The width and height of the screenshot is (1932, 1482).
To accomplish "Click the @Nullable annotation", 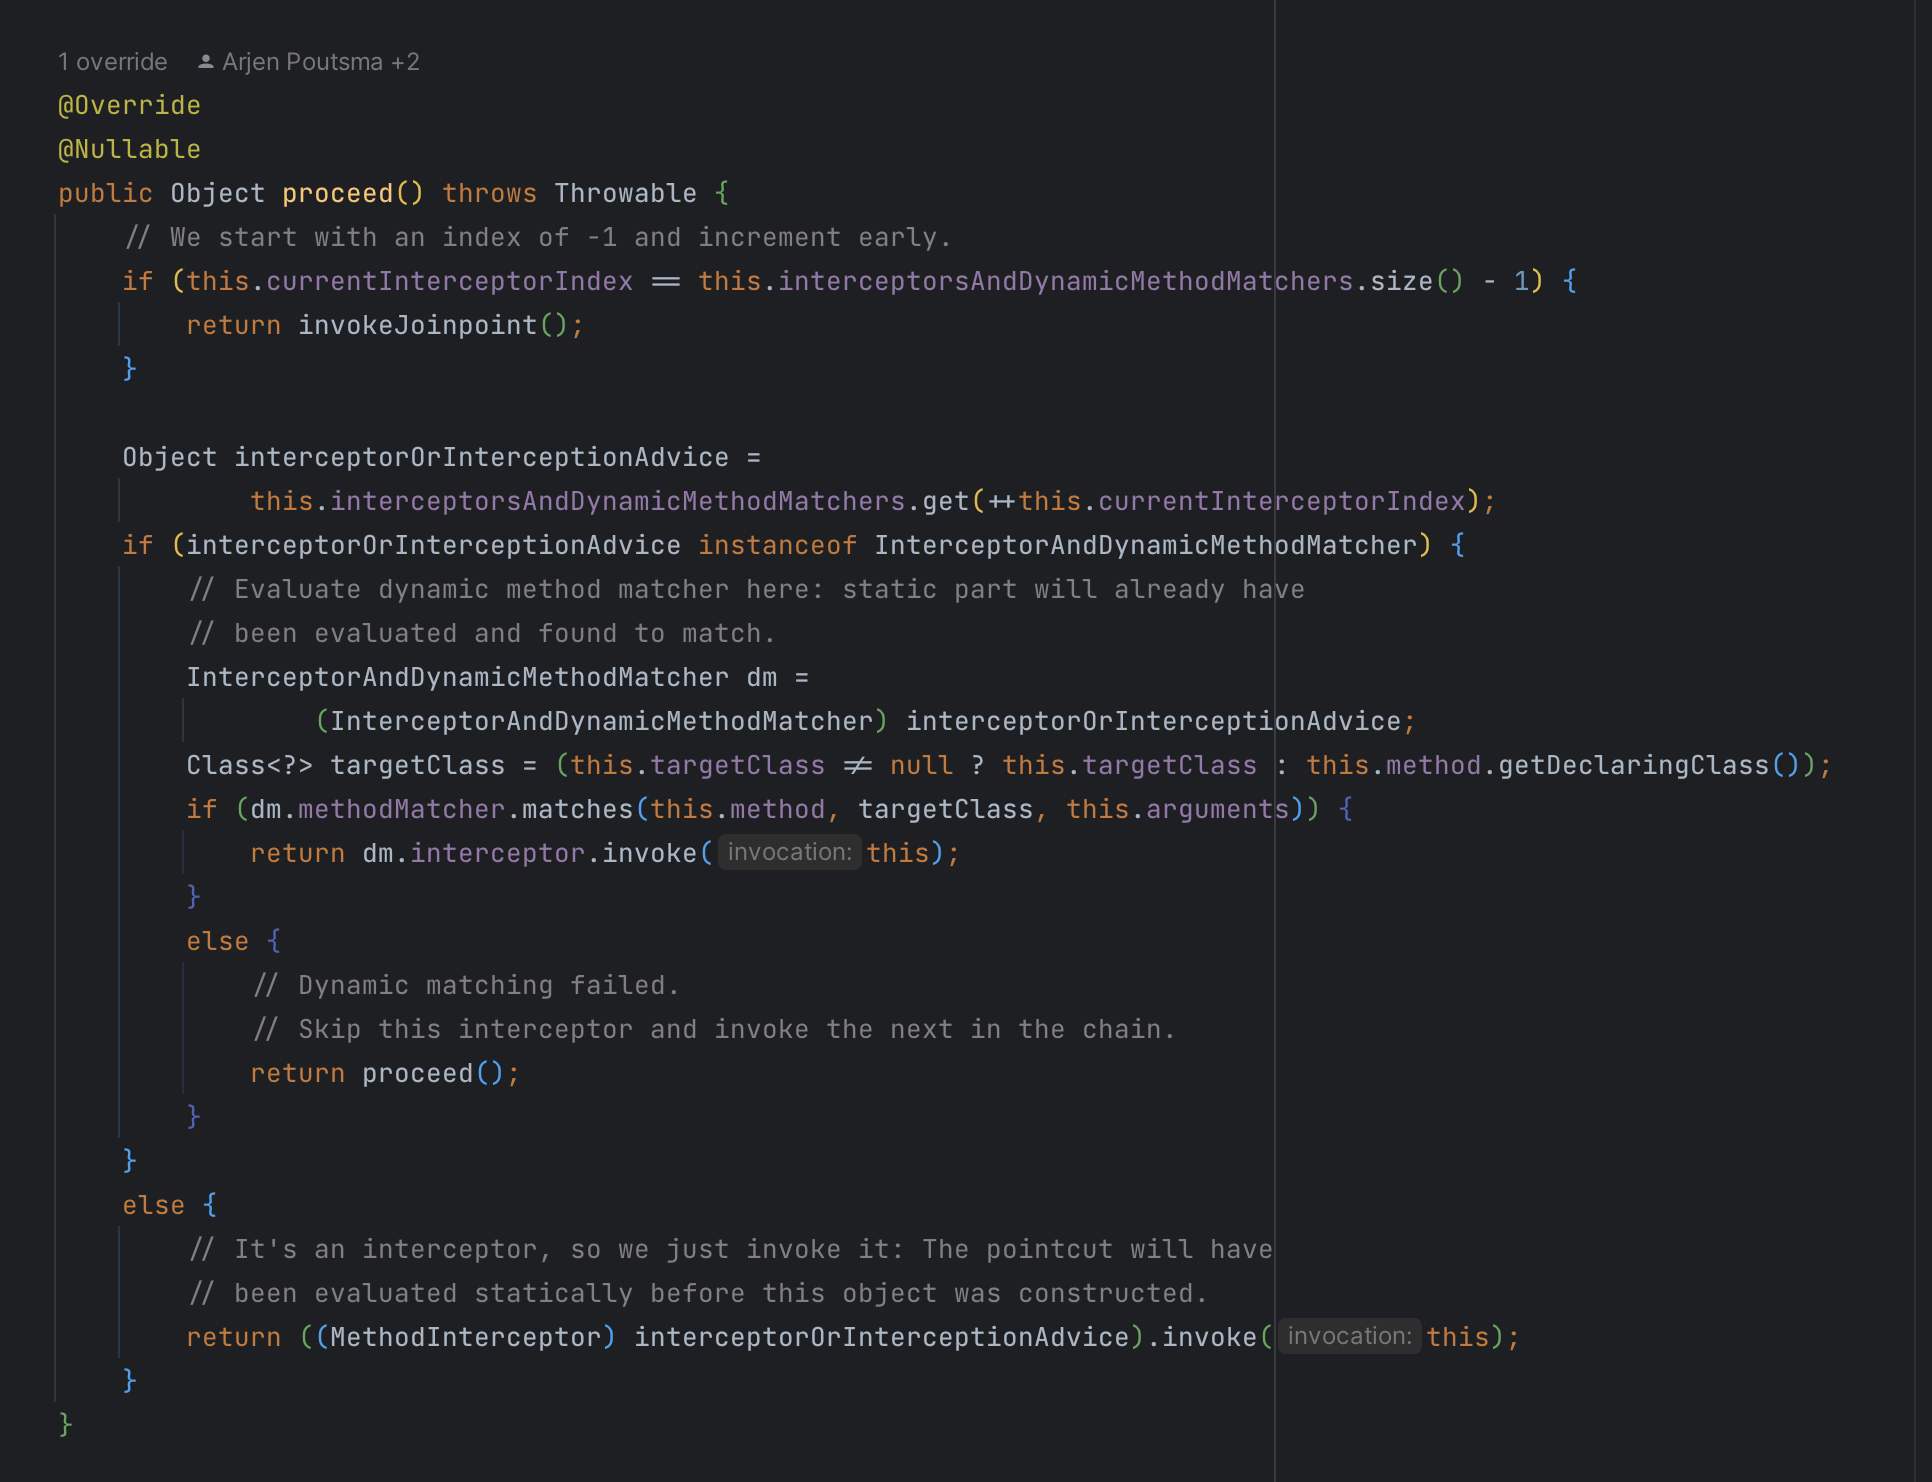I will pos(129,149).
